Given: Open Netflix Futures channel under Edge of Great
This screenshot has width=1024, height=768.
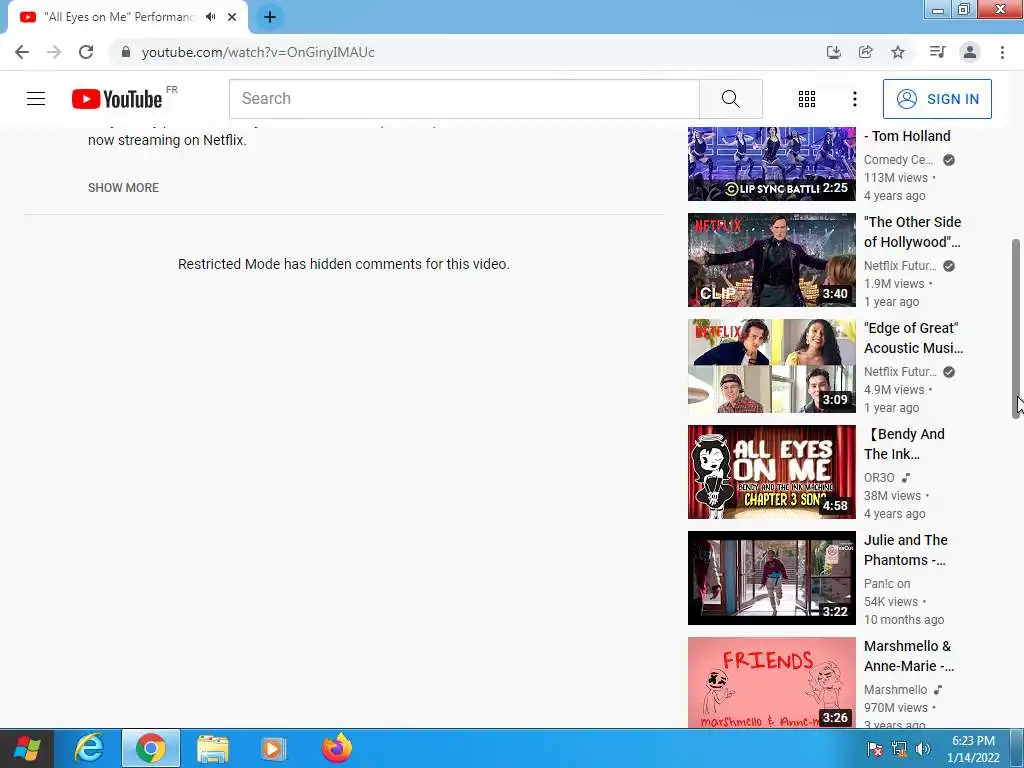Looking at the screenshot, I should click(x=900, y=372).
